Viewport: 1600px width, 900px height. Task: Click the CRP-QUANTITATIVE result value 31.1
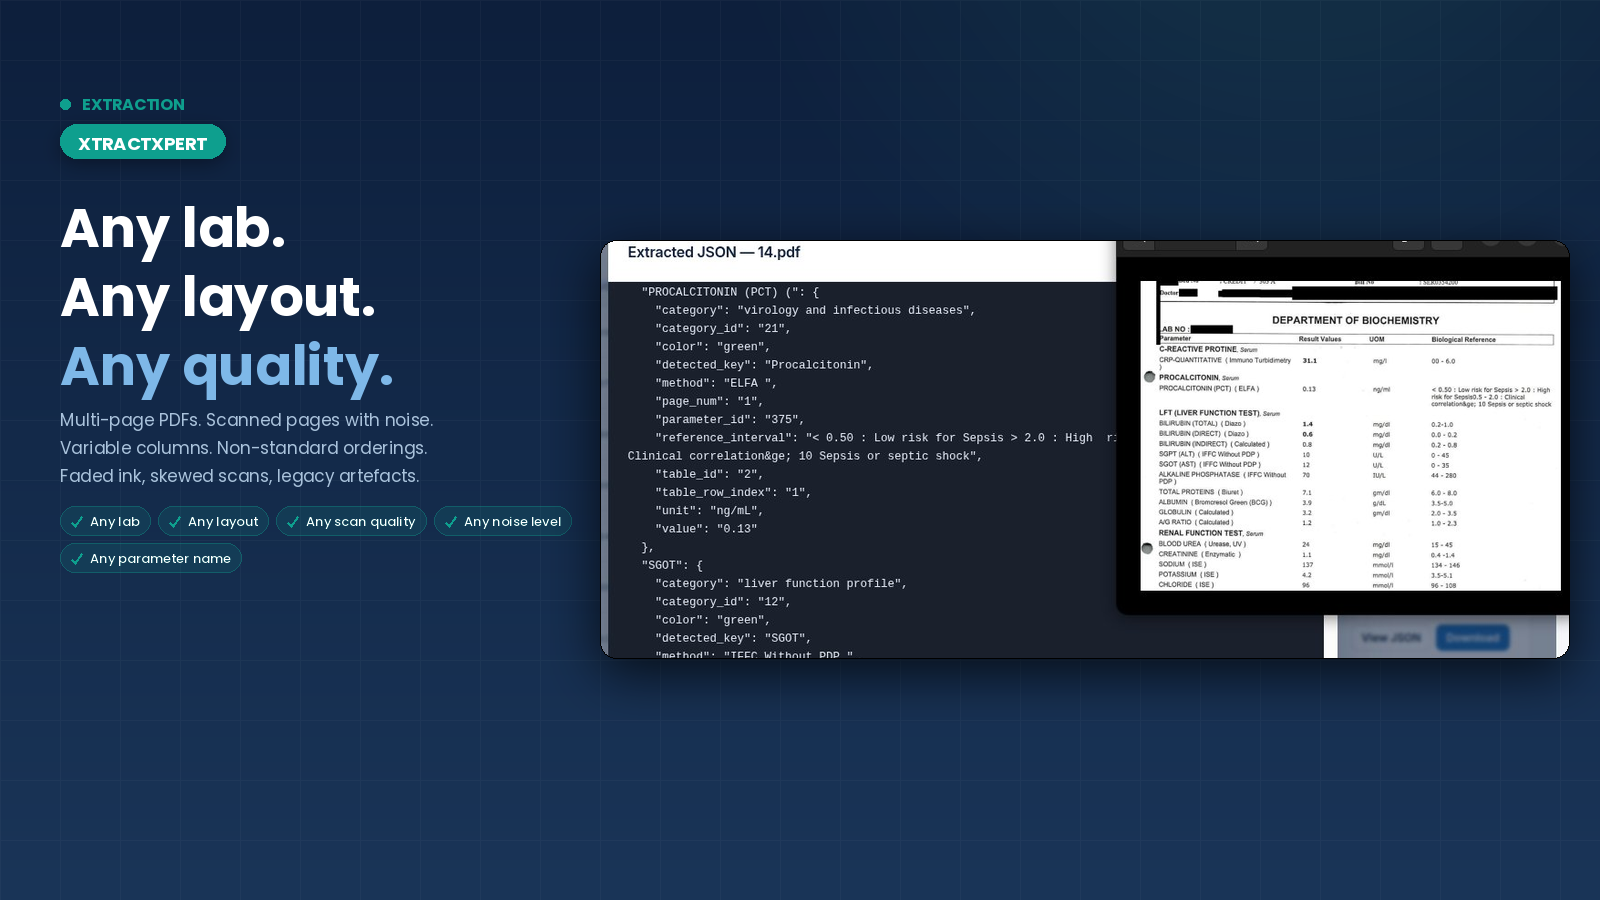[x=1310, y=360]
